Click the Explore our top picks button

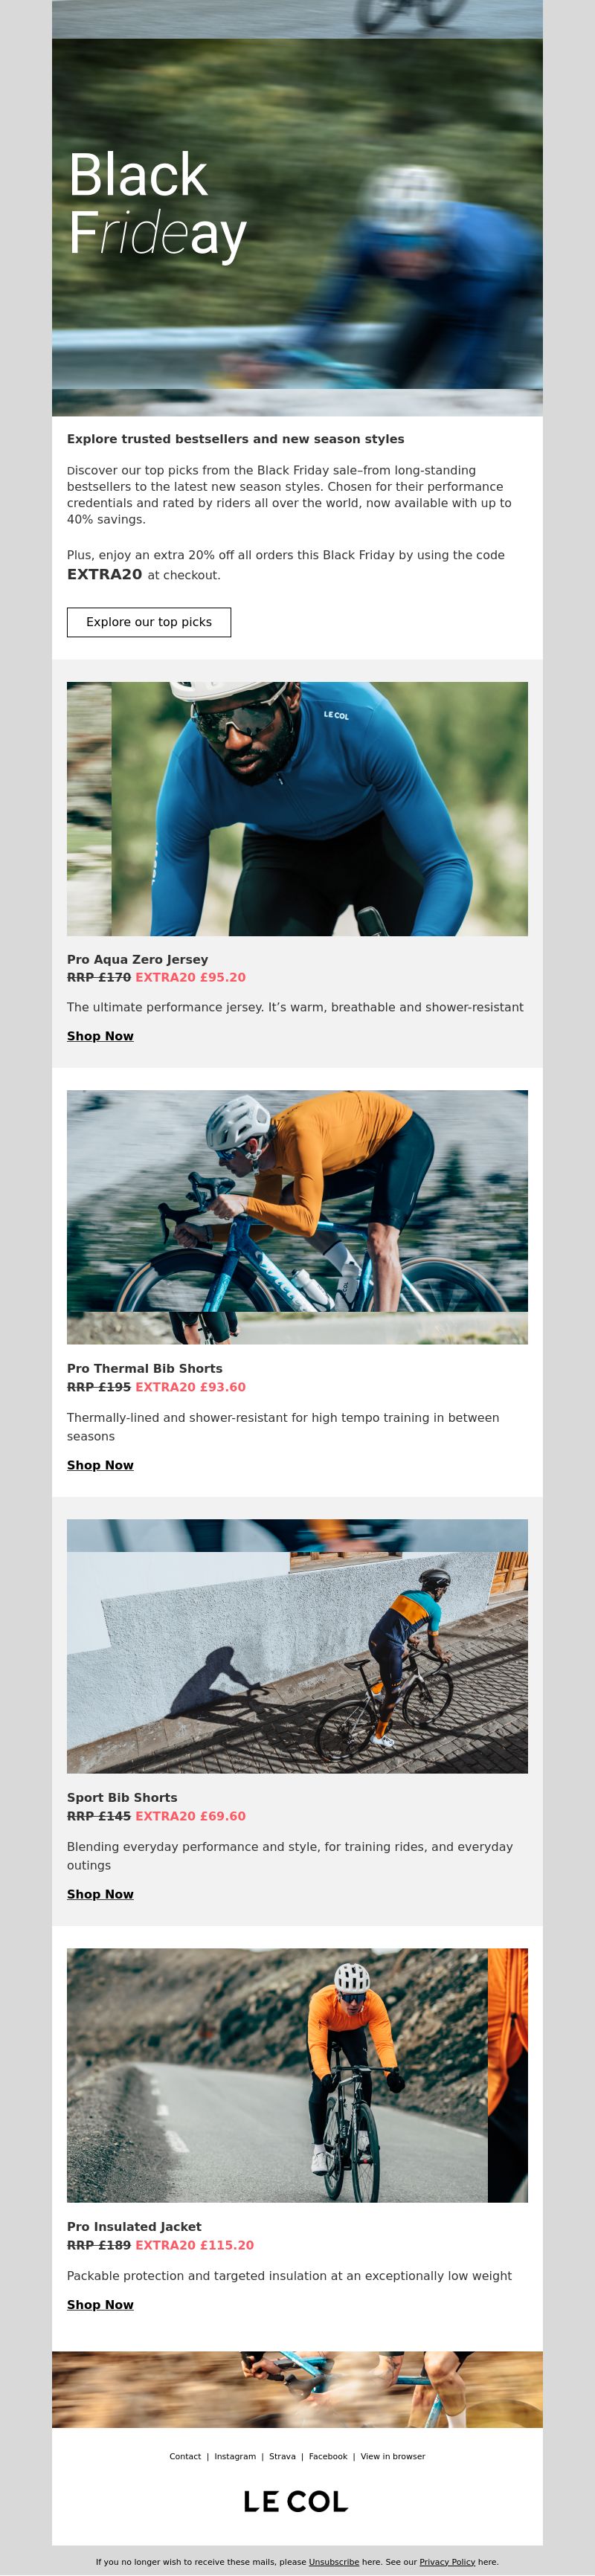149,622
